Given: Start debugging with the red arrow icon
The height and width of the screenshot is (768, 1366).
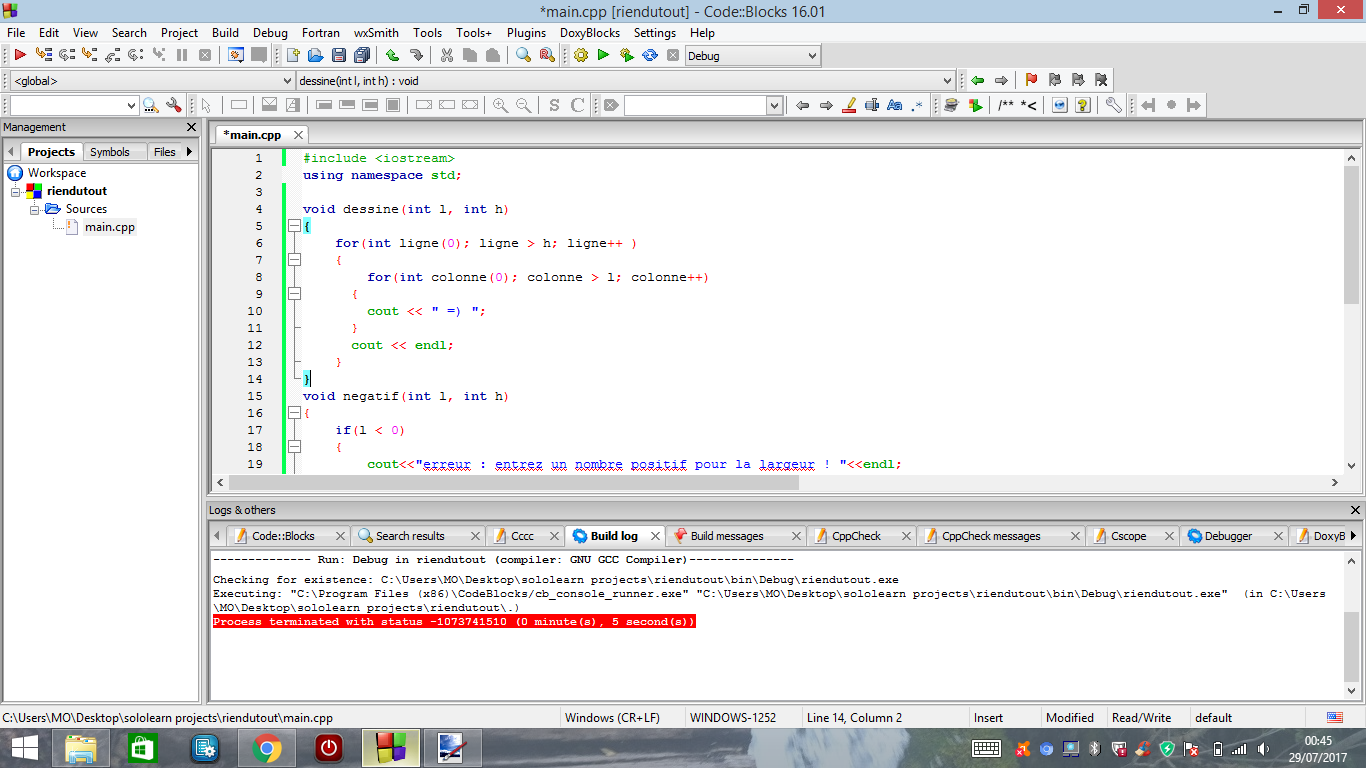Looking at the screenshot, I should point(19,56).
